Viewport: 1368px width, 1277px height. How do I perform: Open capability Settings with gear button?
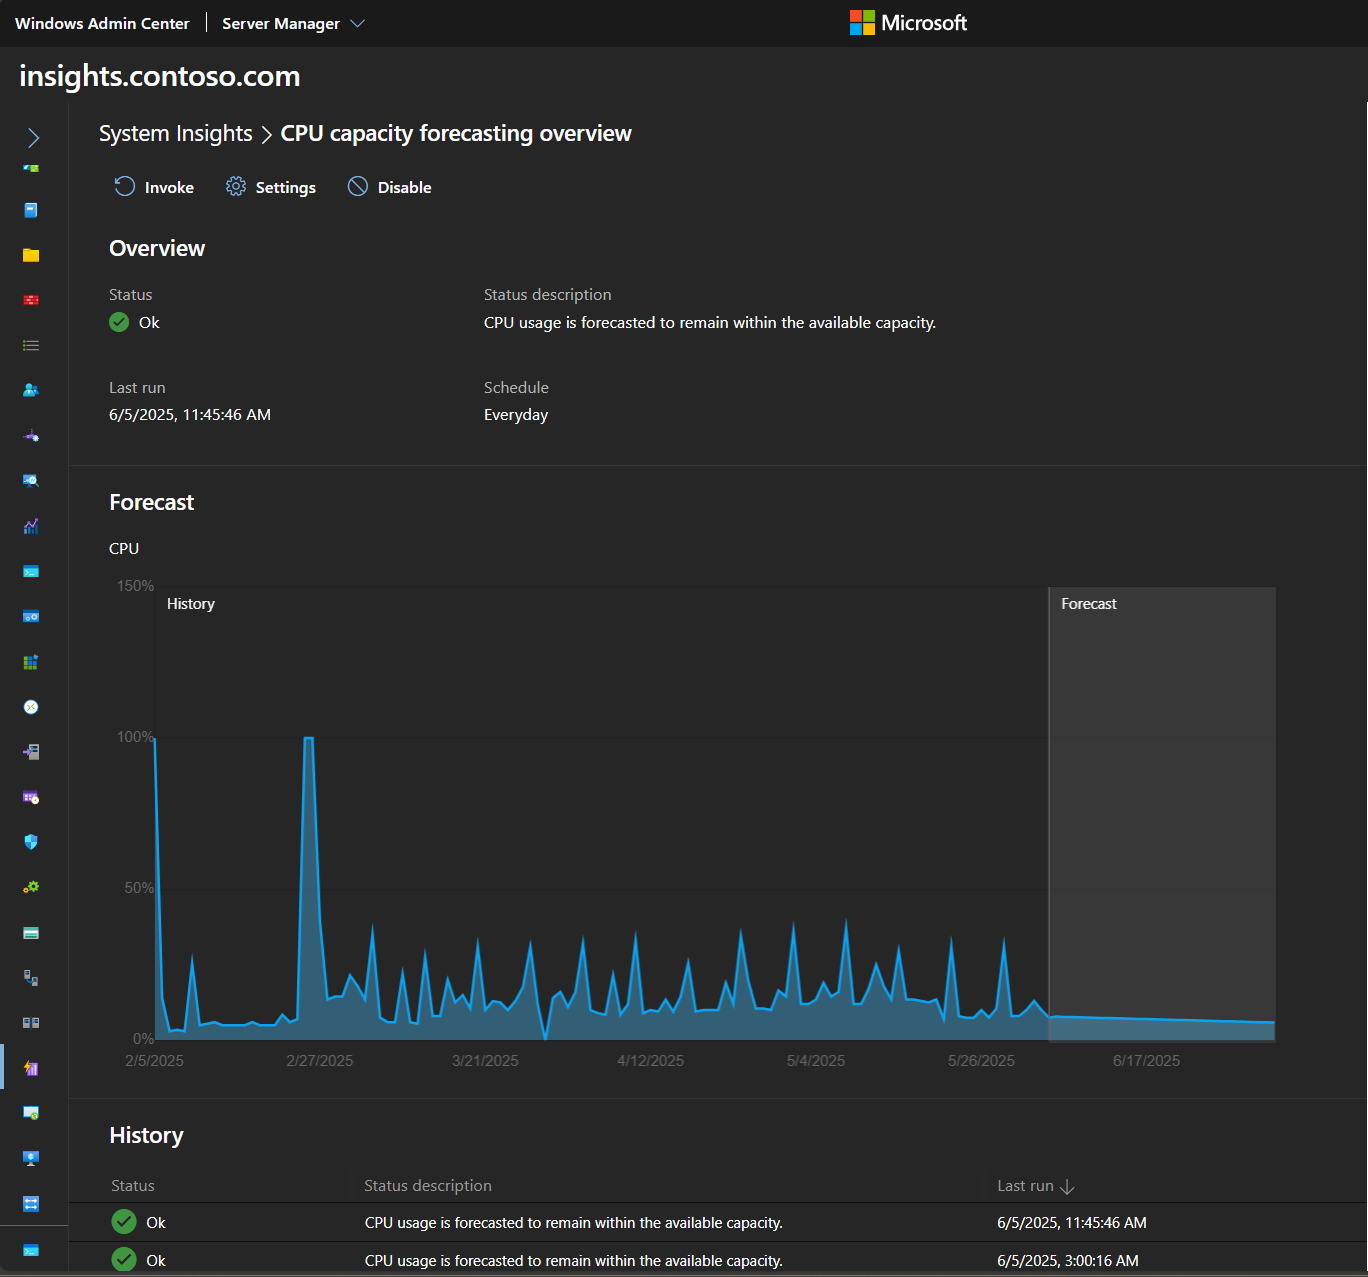tap(271, 187)
